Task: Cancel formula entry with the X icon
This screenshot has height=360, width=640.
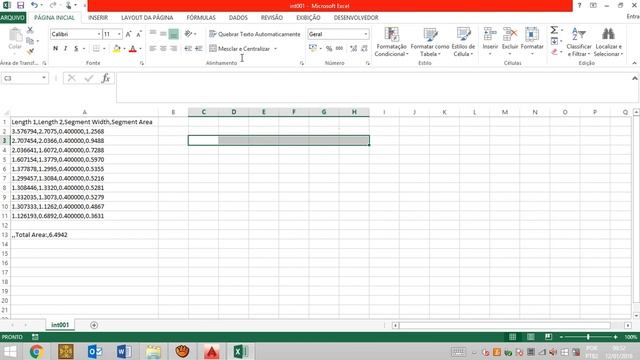Action: [71, 78]
